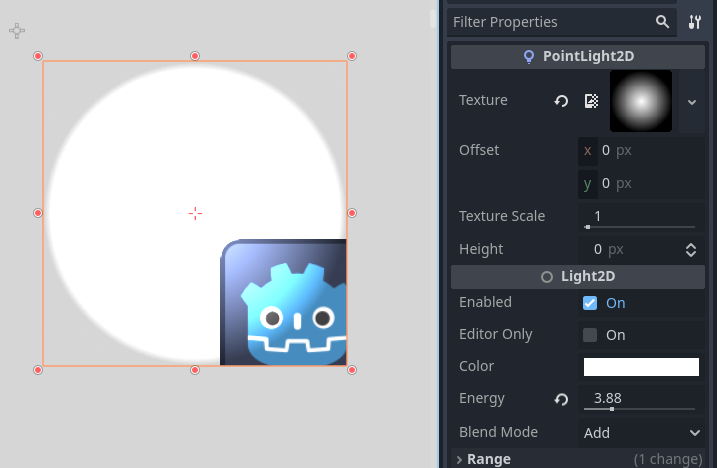The height and width of the screenshot is (468, 717).
Task: Click the search magnifier in Filter Properties
Action: tap(662, 22)
